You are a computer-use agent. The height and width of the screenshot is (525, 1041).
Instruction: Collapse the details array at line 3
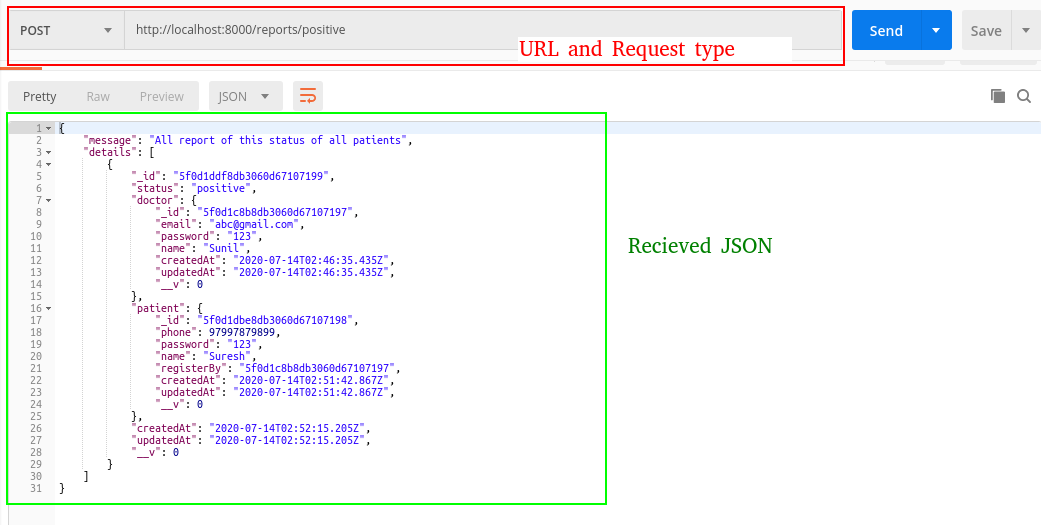(x=48, y=152)
